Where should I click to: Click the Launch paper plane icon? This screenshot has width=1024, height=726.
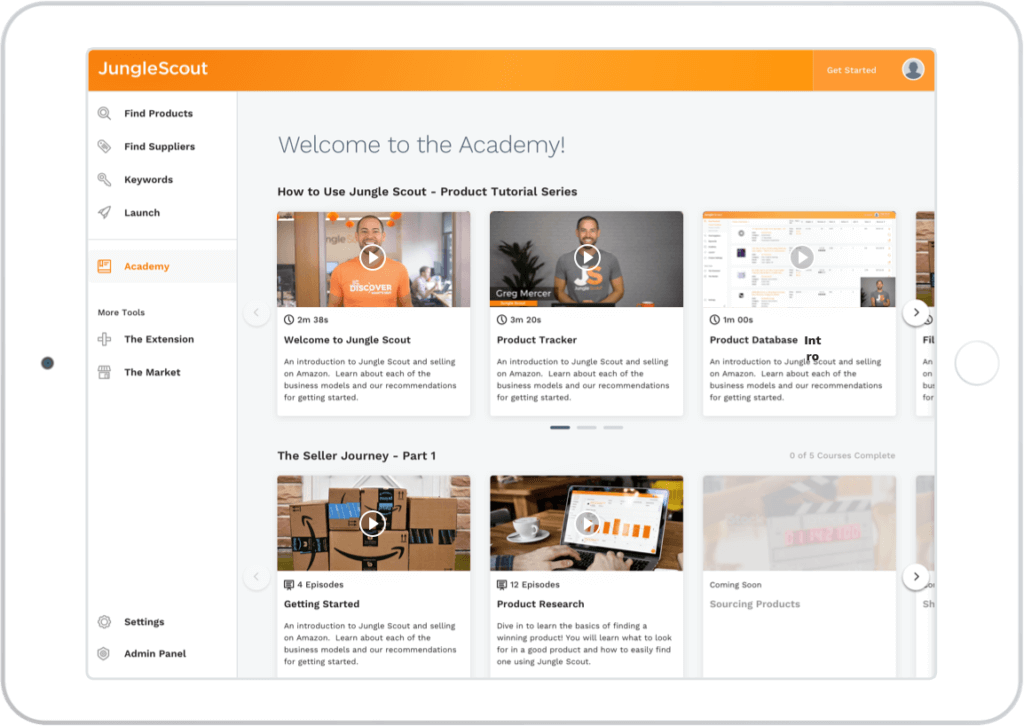click(x=104, y=213)
